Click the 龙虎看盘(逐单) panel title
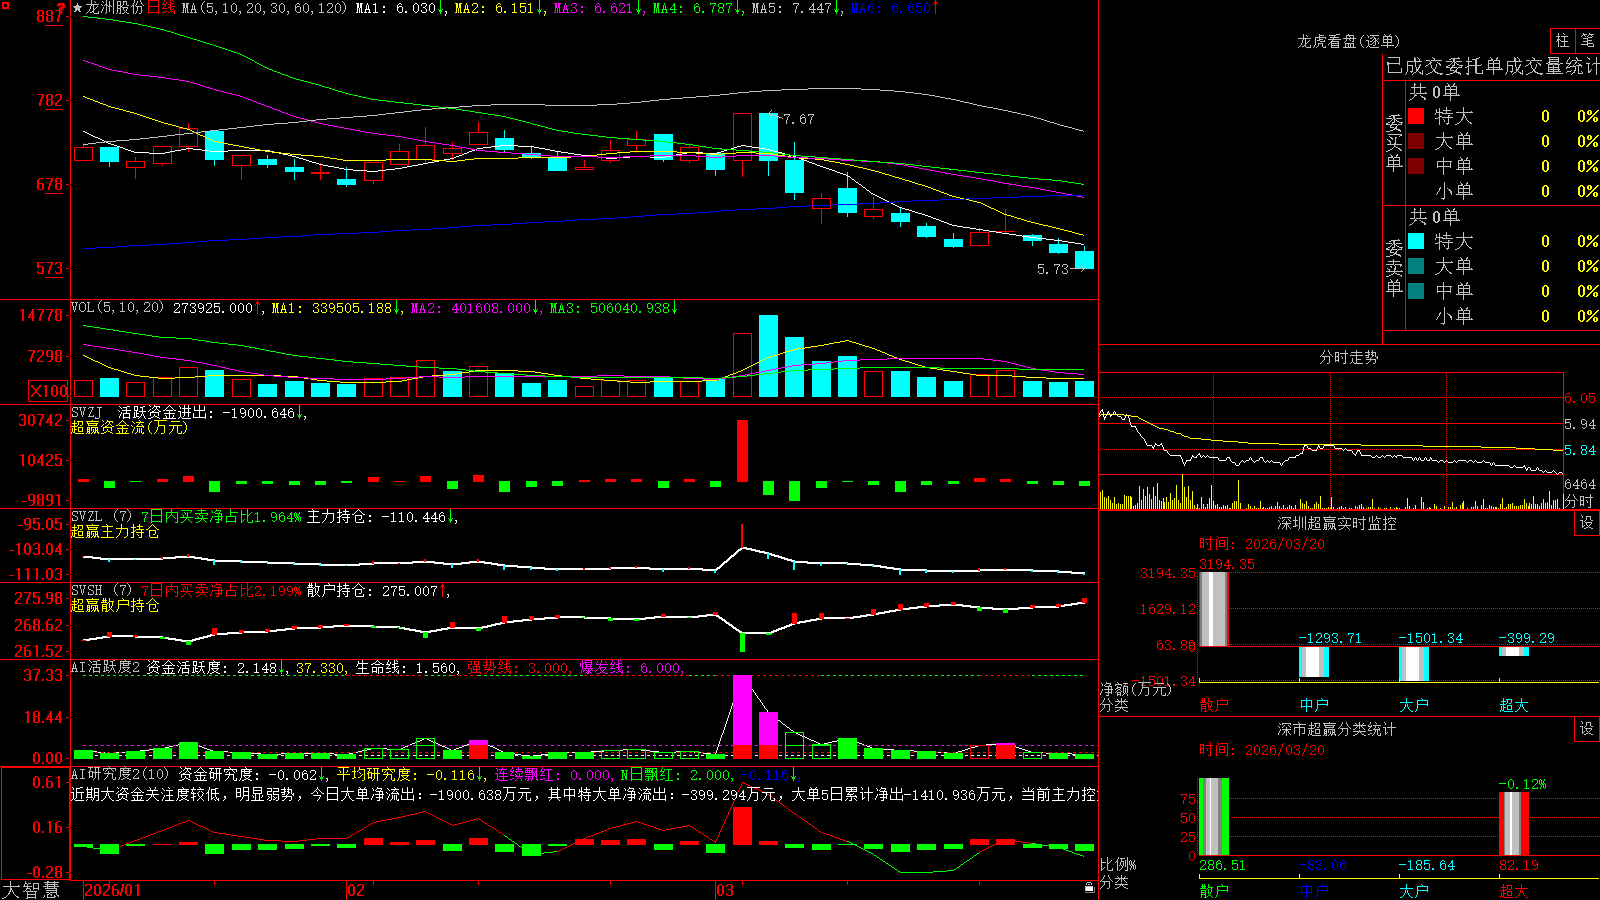Viewport: 1600px width, 900px height. click(1349, 41)
